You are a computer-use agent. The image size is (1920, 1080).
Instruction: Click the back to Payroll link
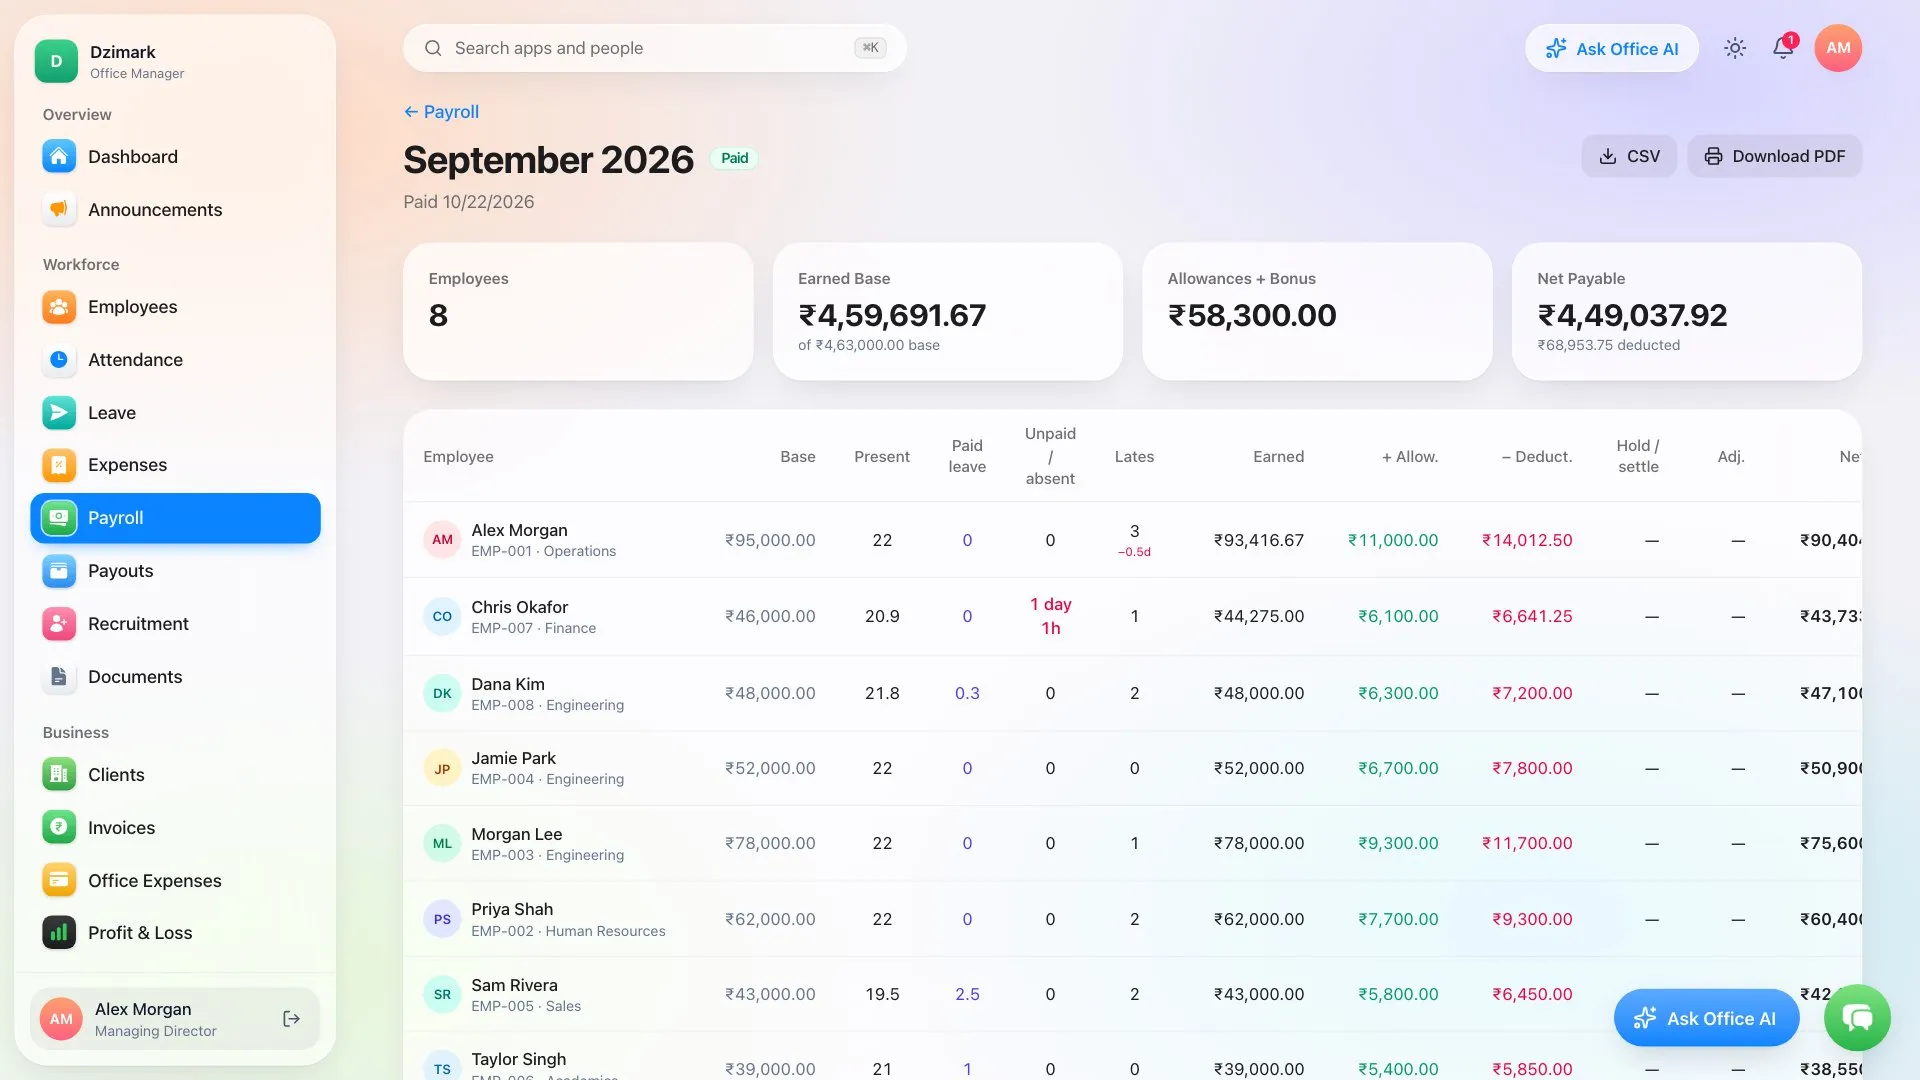441,112
